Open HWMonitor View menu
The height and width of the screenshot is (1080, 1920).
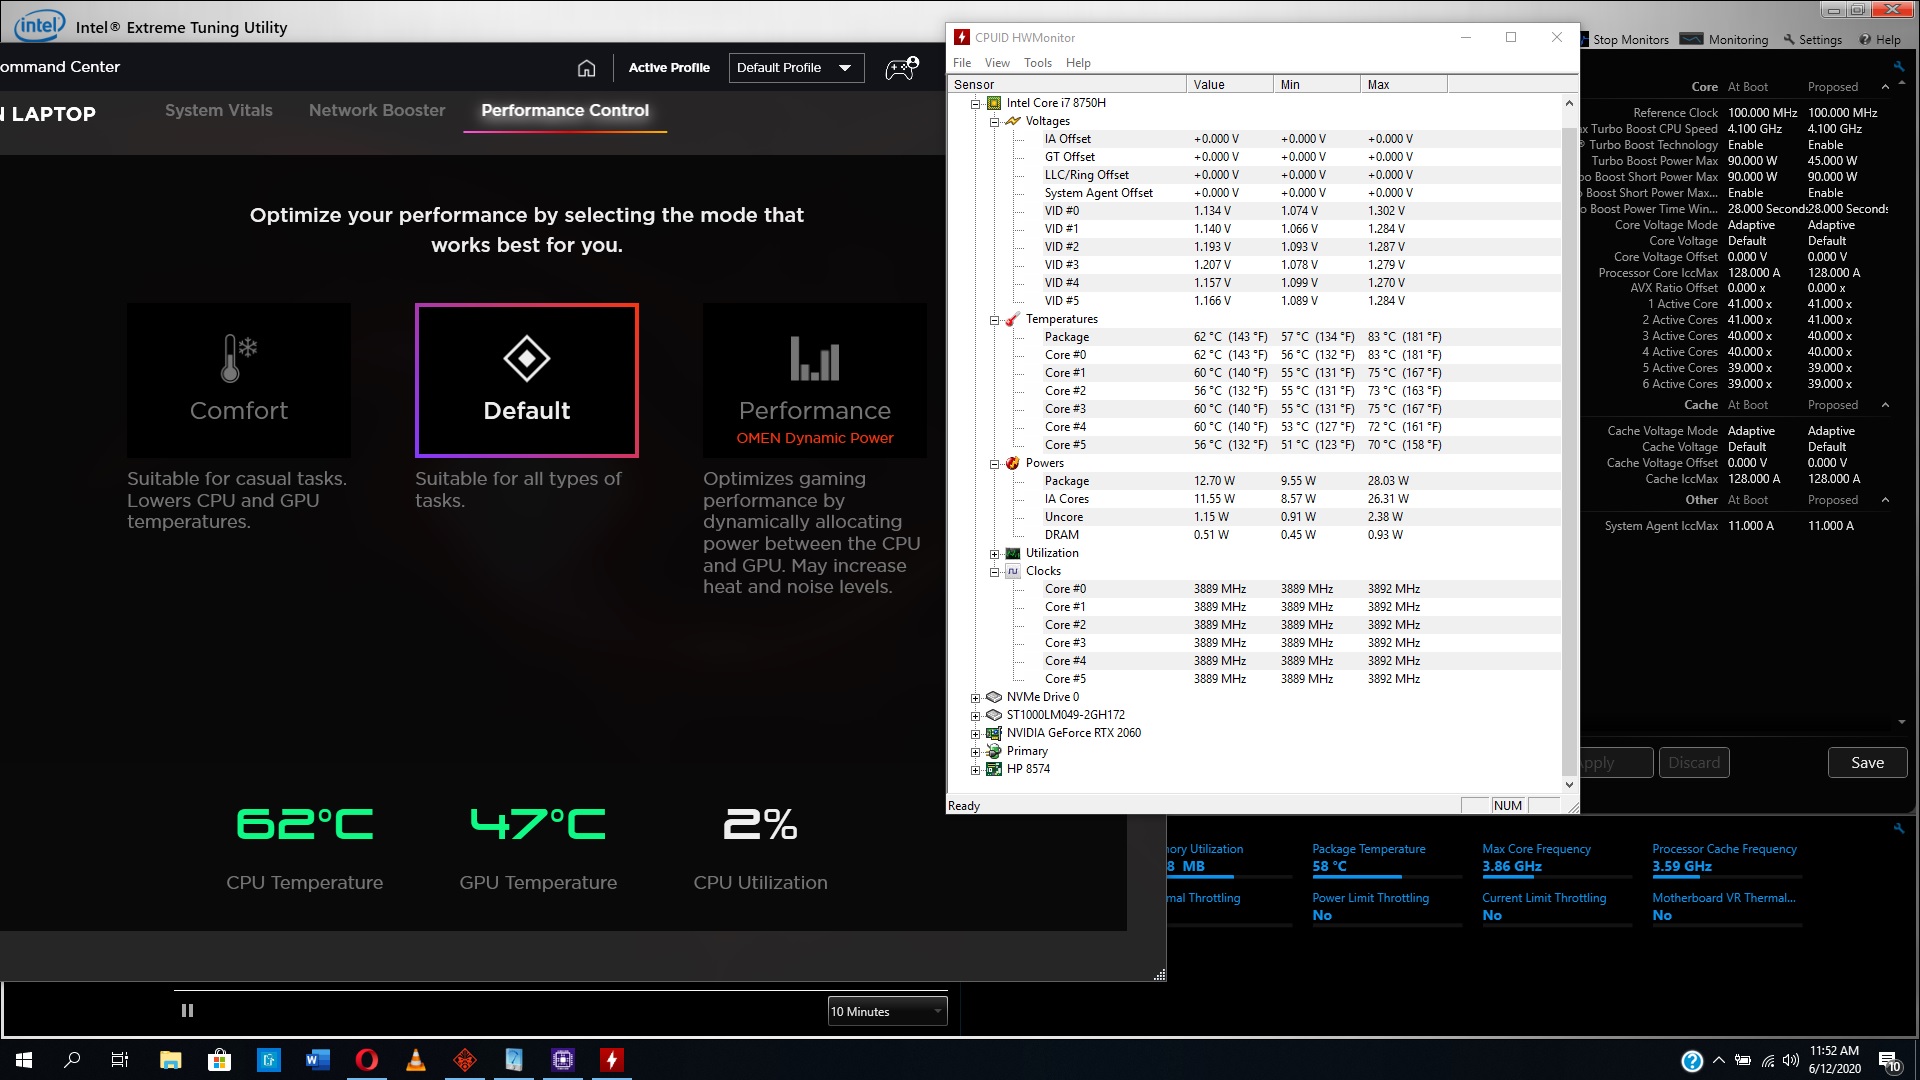pos(997,62)
